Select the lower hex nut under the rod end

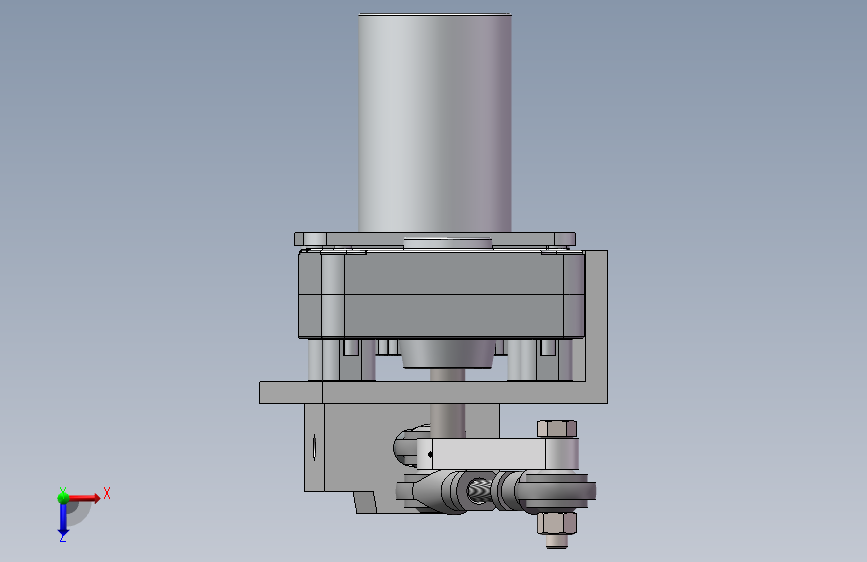point(557,523)
